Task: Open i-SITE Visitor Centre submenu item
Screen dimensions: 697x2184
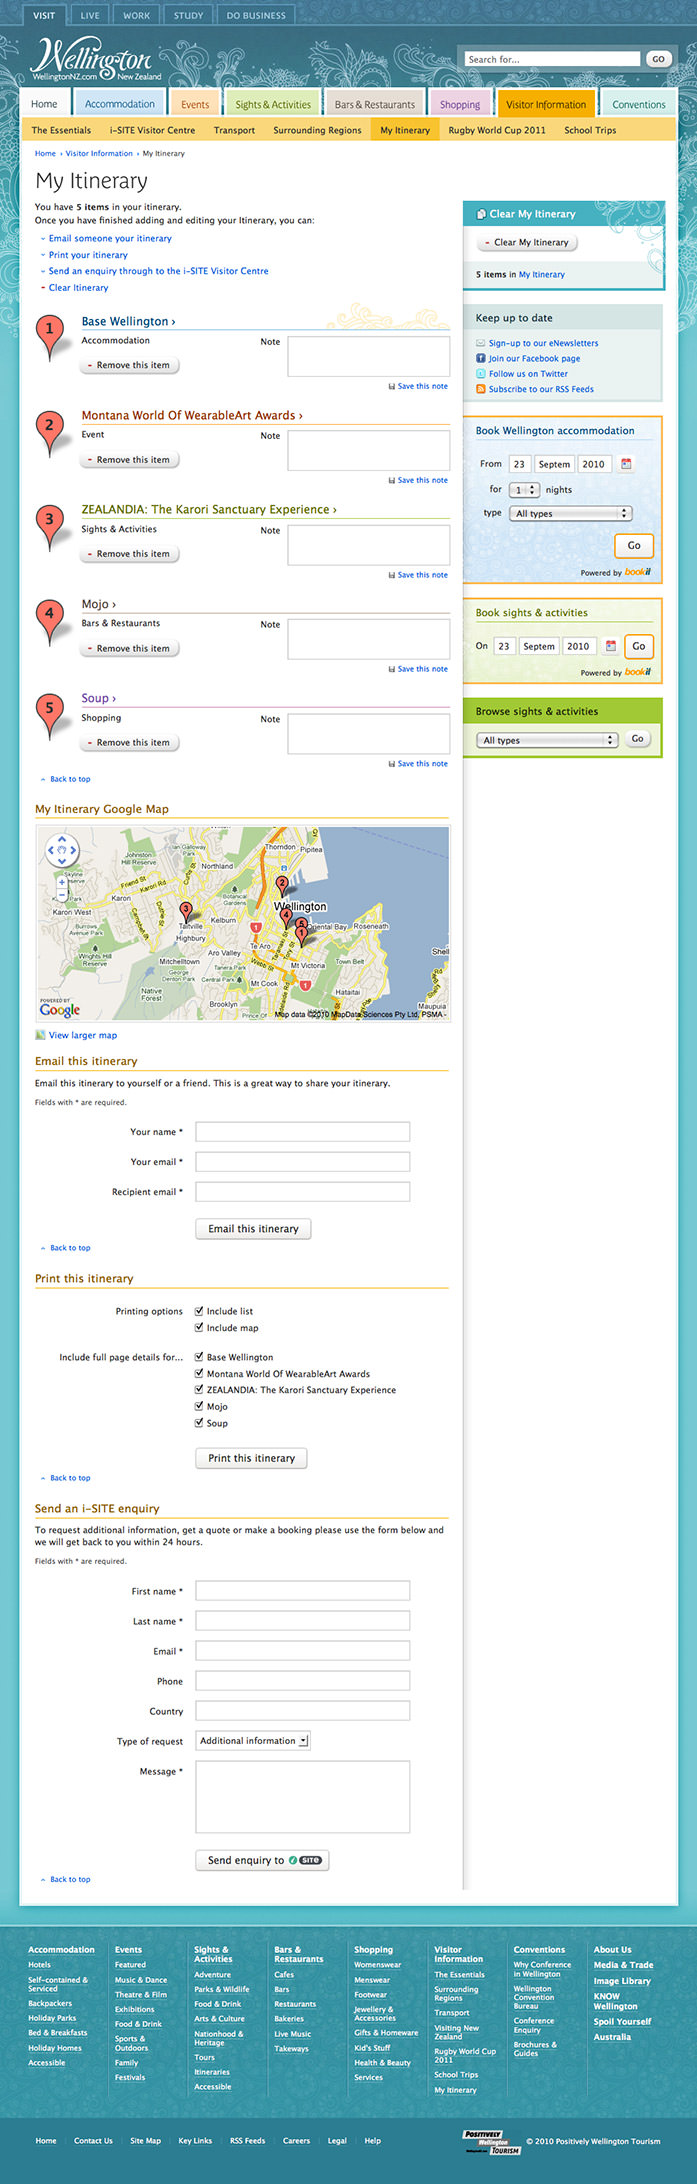Action: [152, 130]
